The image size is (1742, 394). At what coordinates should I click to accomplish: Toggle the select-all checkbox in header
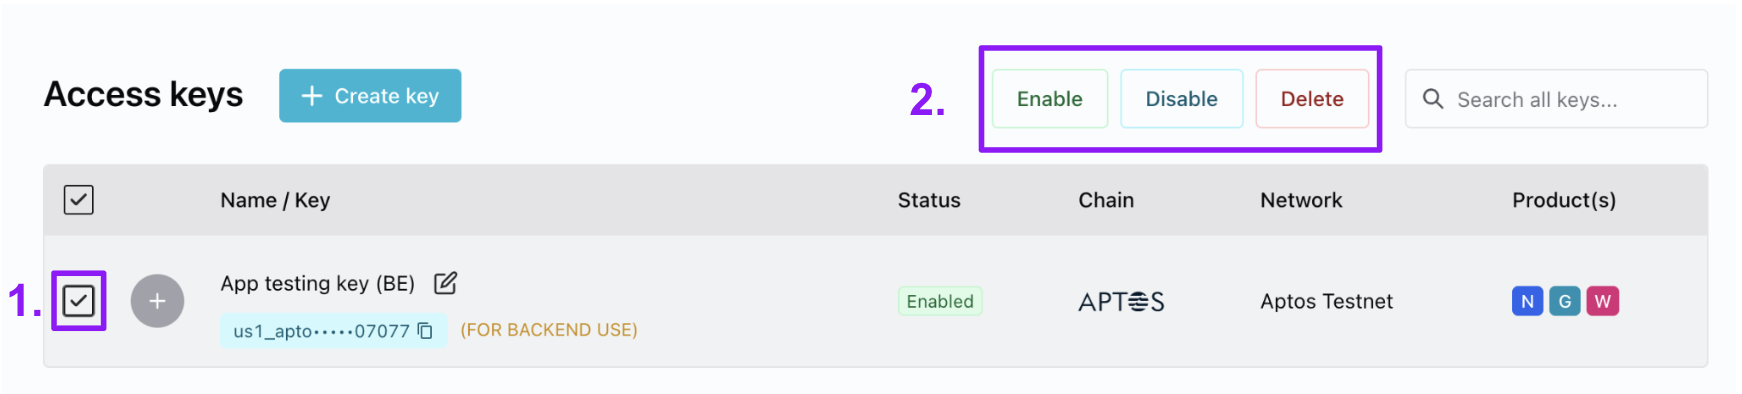tap(79, 200)
